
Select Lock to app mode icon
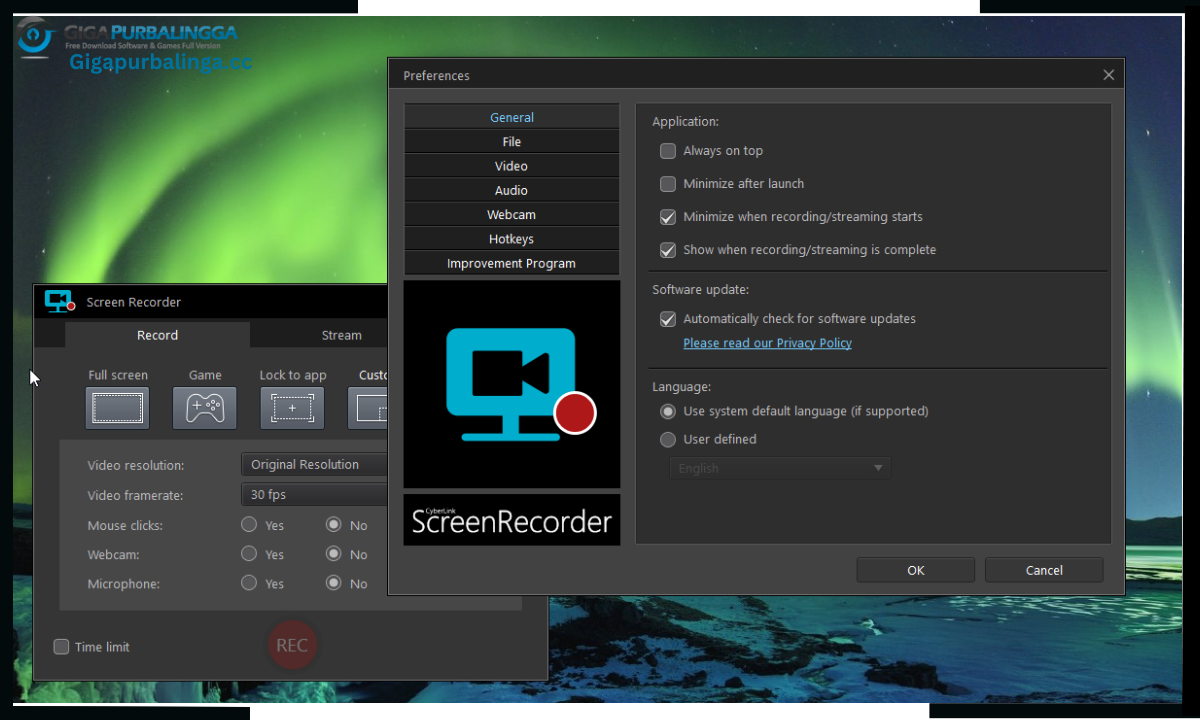(x=292, y=408)
